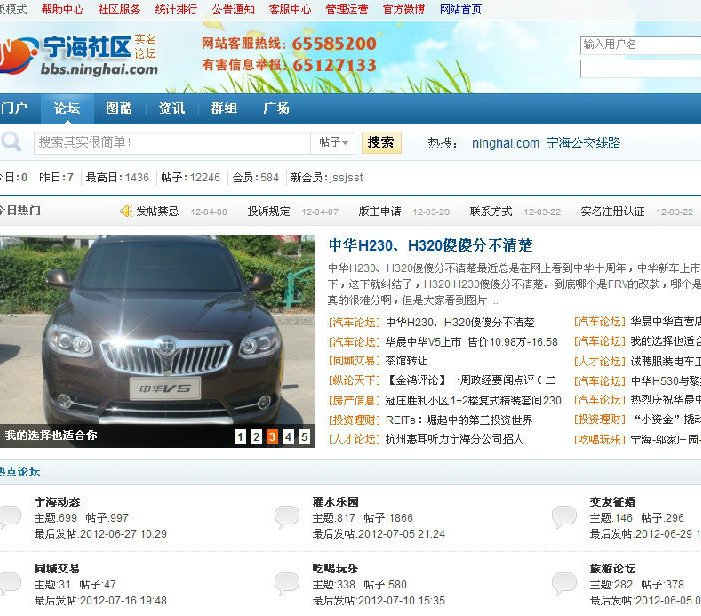Open headline 中华H230、H320傻傻分不清楚
The width and height of the screenshot is (701, 616).
coord(431,245)
